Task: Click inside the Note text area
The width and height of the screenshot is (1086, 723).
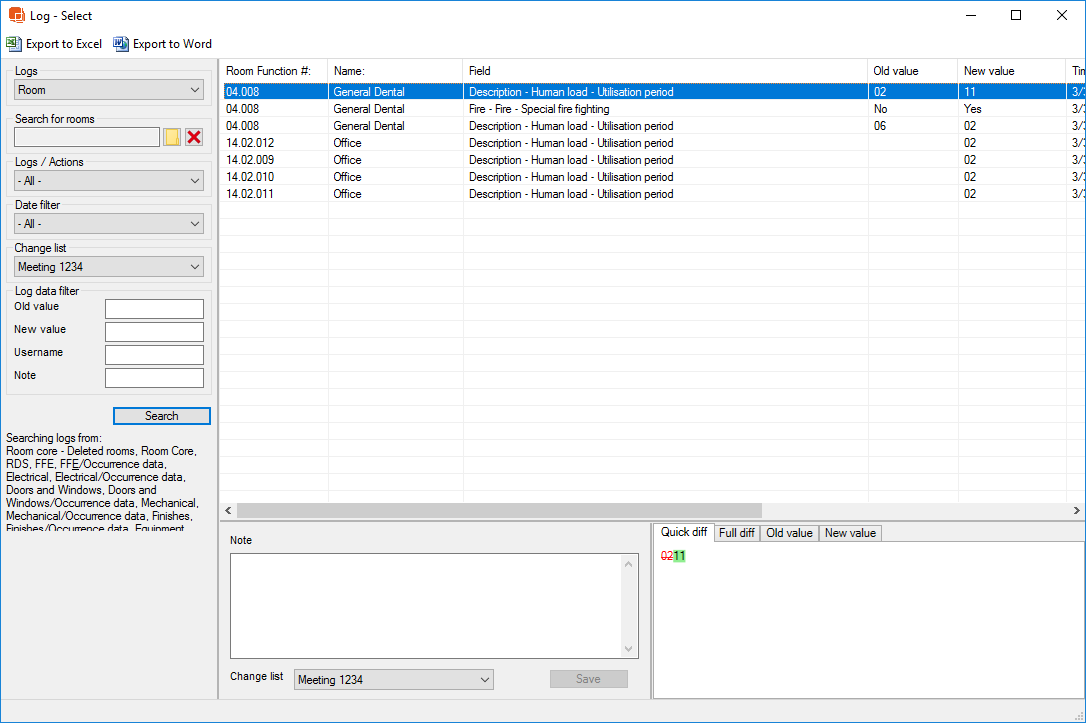Action: click(x=427, y=606)
